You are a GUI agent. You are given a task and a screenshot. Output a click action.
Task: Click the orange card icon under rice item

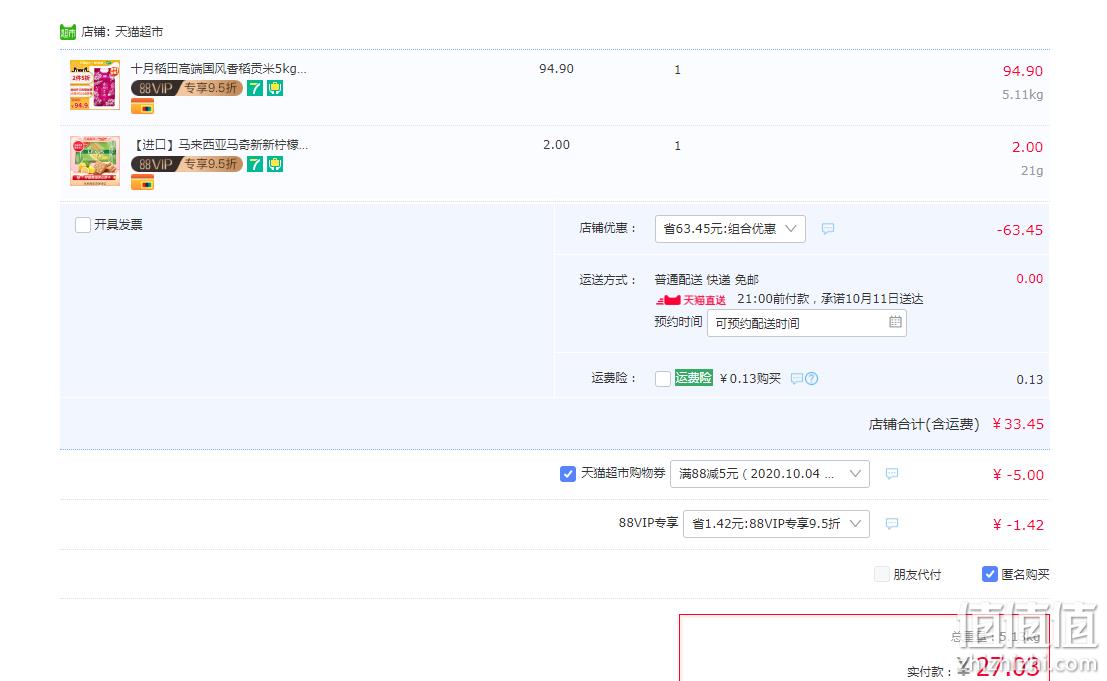(x=143, y=107)
